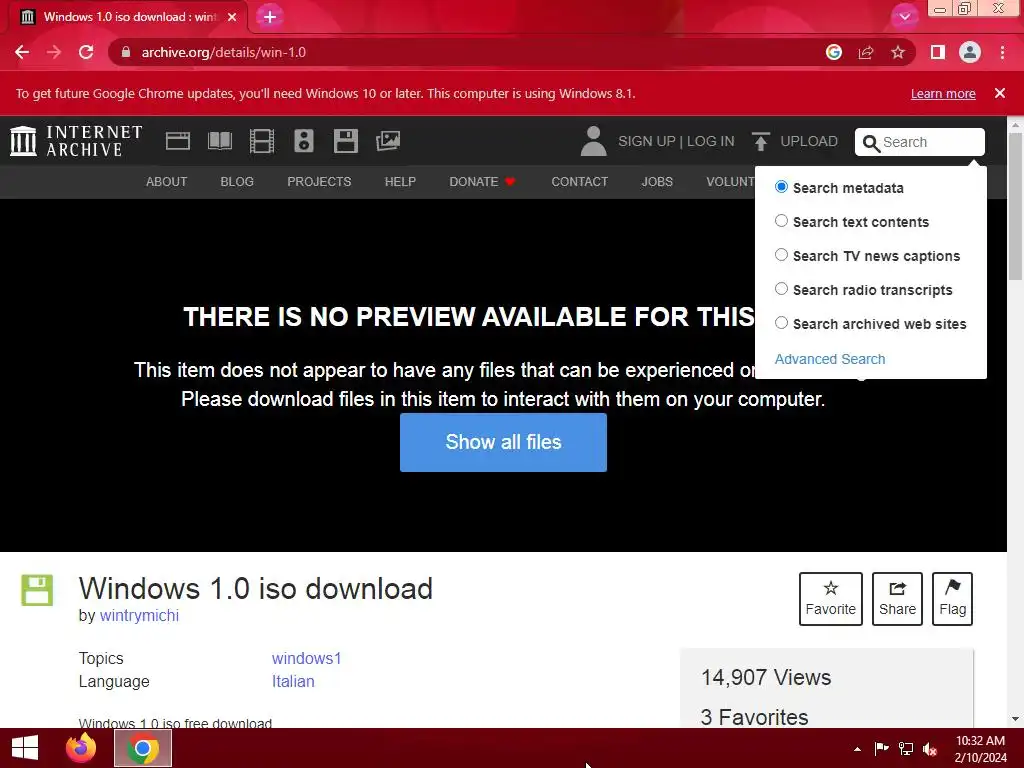
Task: Click the Chrome taskbar icon
Action: click(143, 748)
